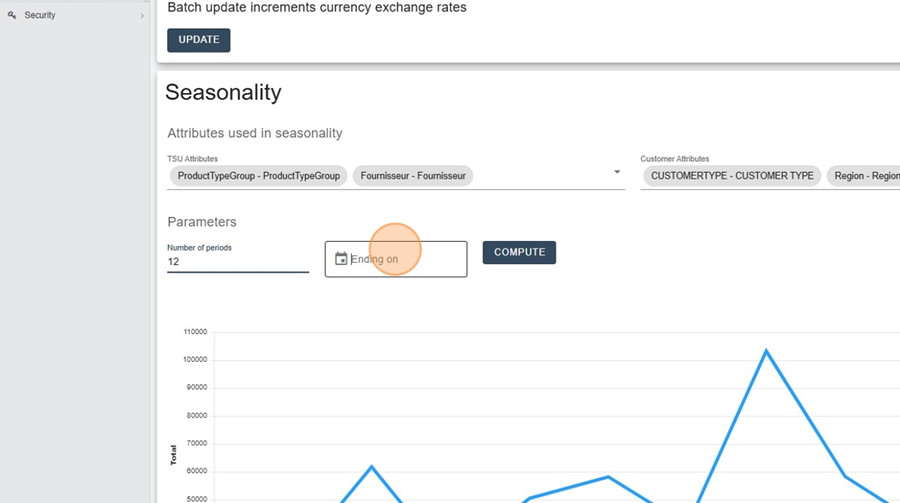Screen dimensions: 900x503
Task: Click the Total axis label on chart
Action: (173, 454)
